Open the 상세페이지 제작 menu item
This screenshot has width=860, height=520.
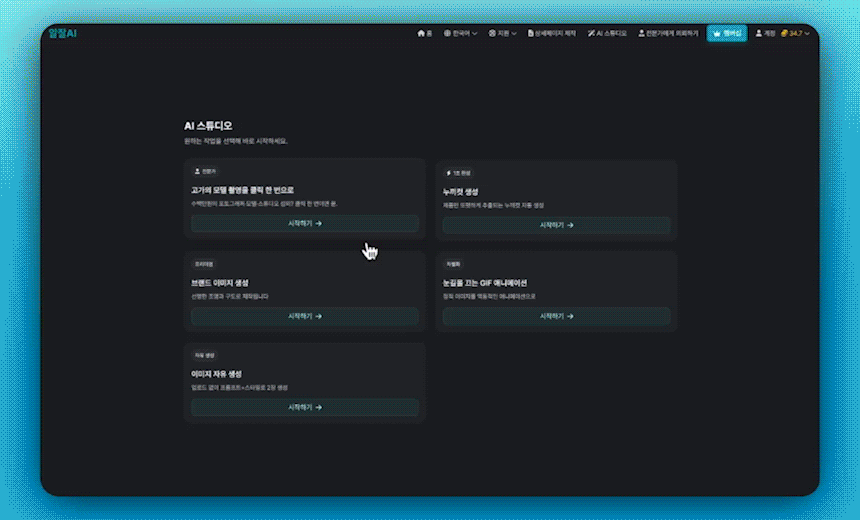tap(555, 33)
